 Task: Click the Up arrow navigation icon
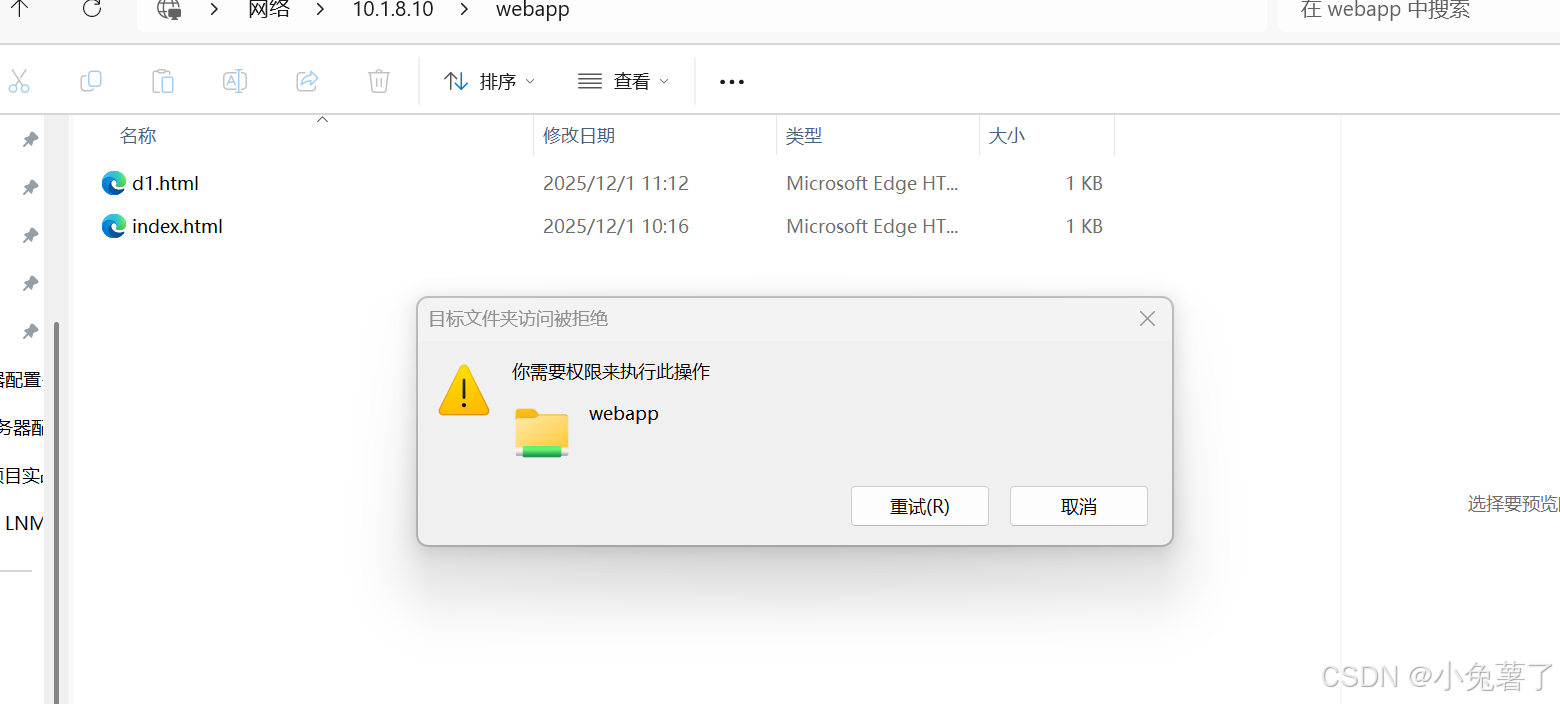[x=20, y=10]
